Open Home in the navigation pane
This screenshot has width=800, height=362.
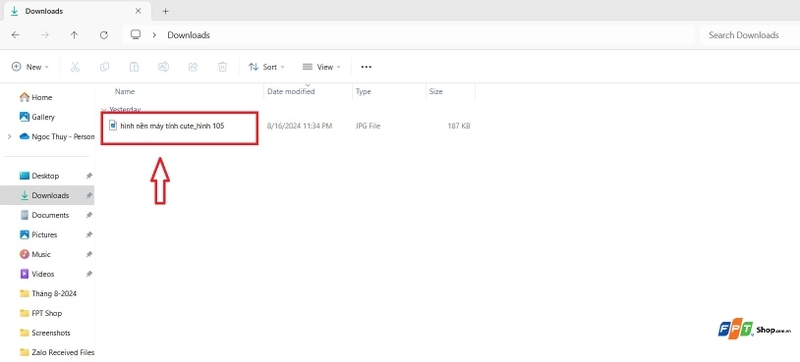(x=42, y=97)
